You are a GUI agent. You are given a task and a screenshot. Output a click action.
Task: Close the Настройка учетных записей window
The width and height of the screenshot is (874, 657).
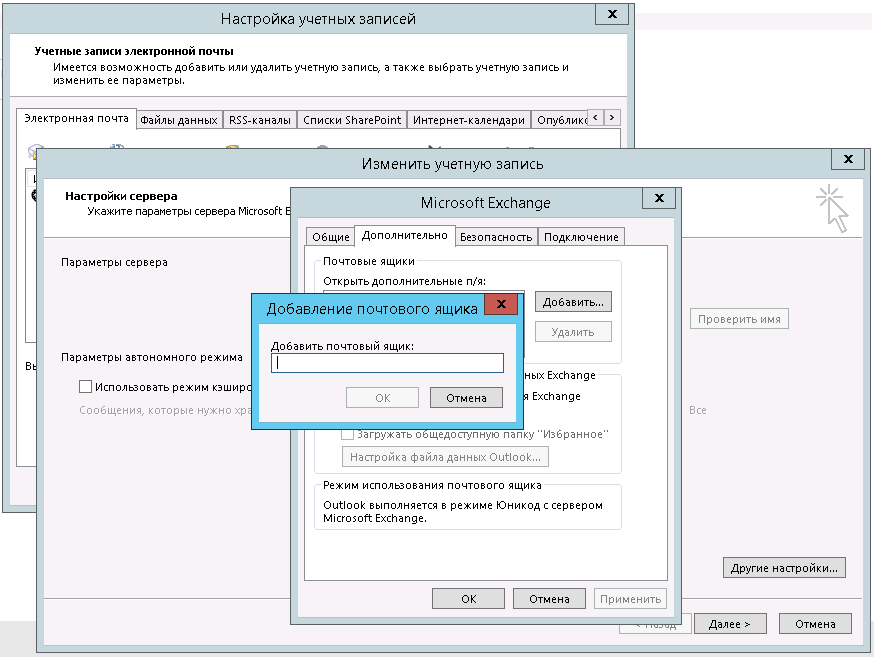[x=612, y=14]
